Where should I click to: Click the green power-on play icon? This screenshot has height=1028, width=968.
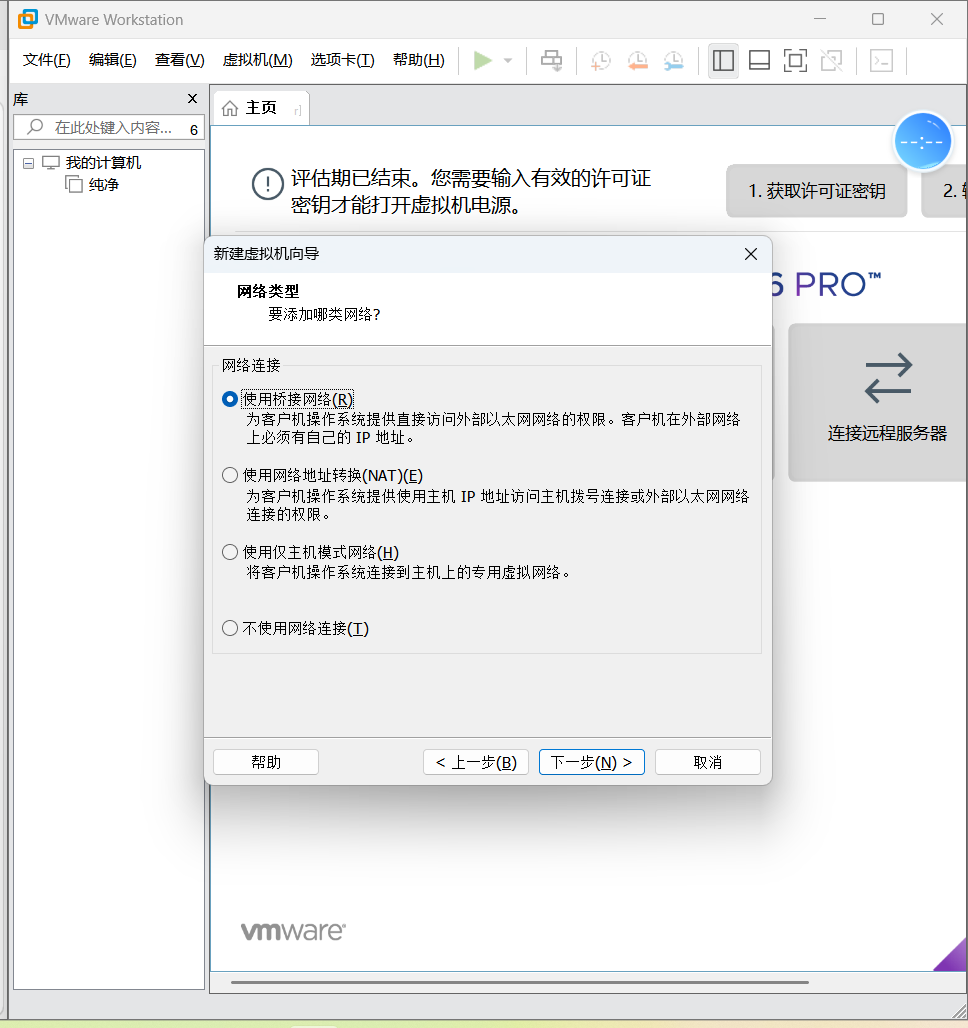[483, 60]
